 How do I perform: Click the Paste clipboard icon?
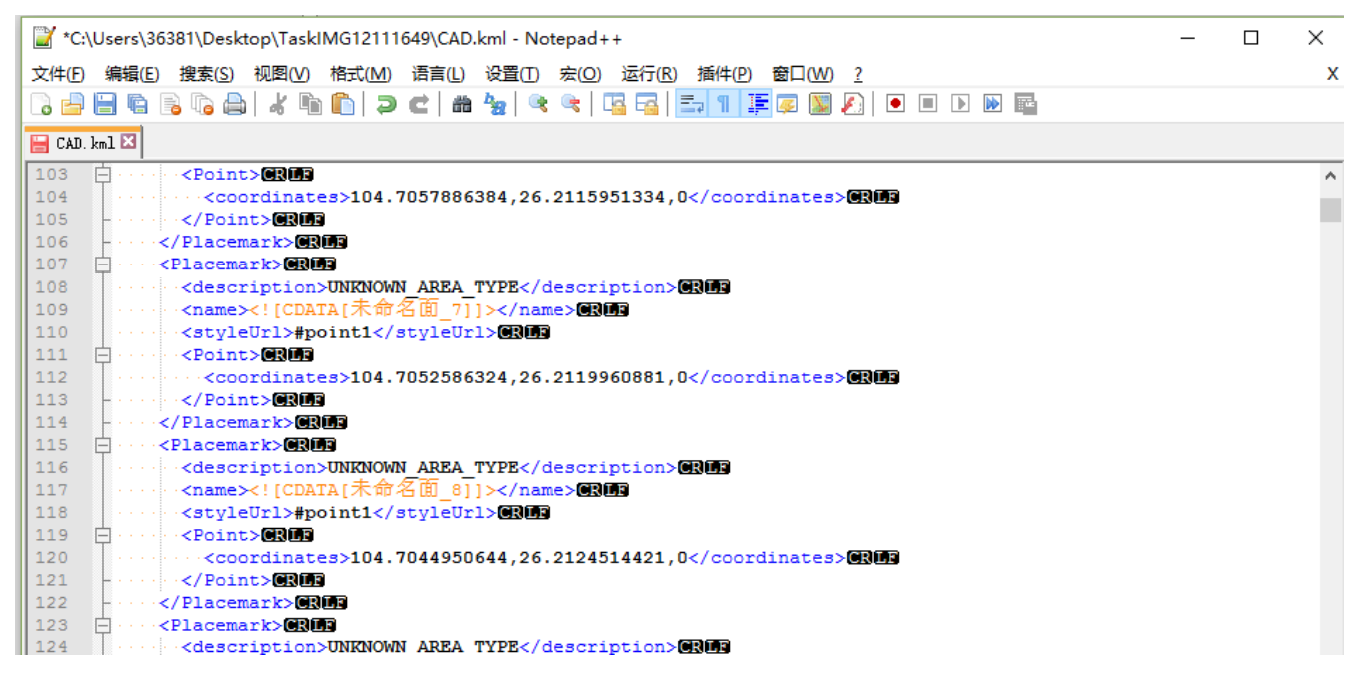click(x=343, y=104)
